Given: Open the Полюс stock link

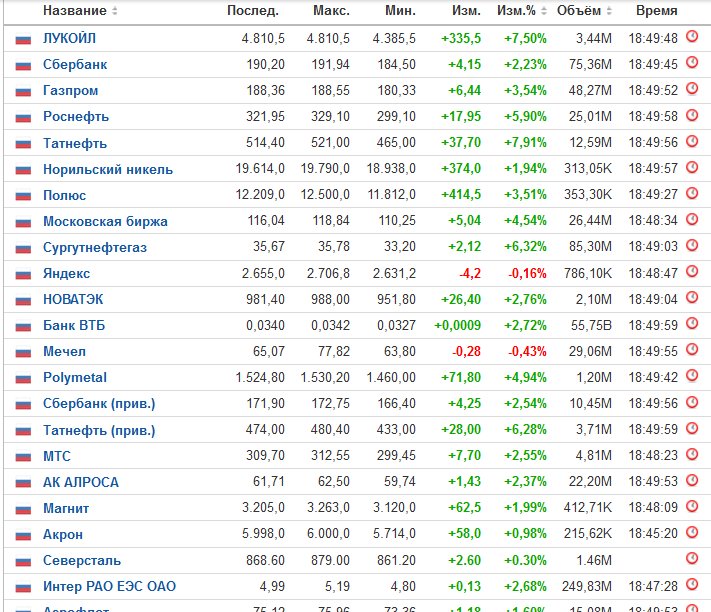Looking at the screenshot, I should pyautogui.click(x=64, y=195).
